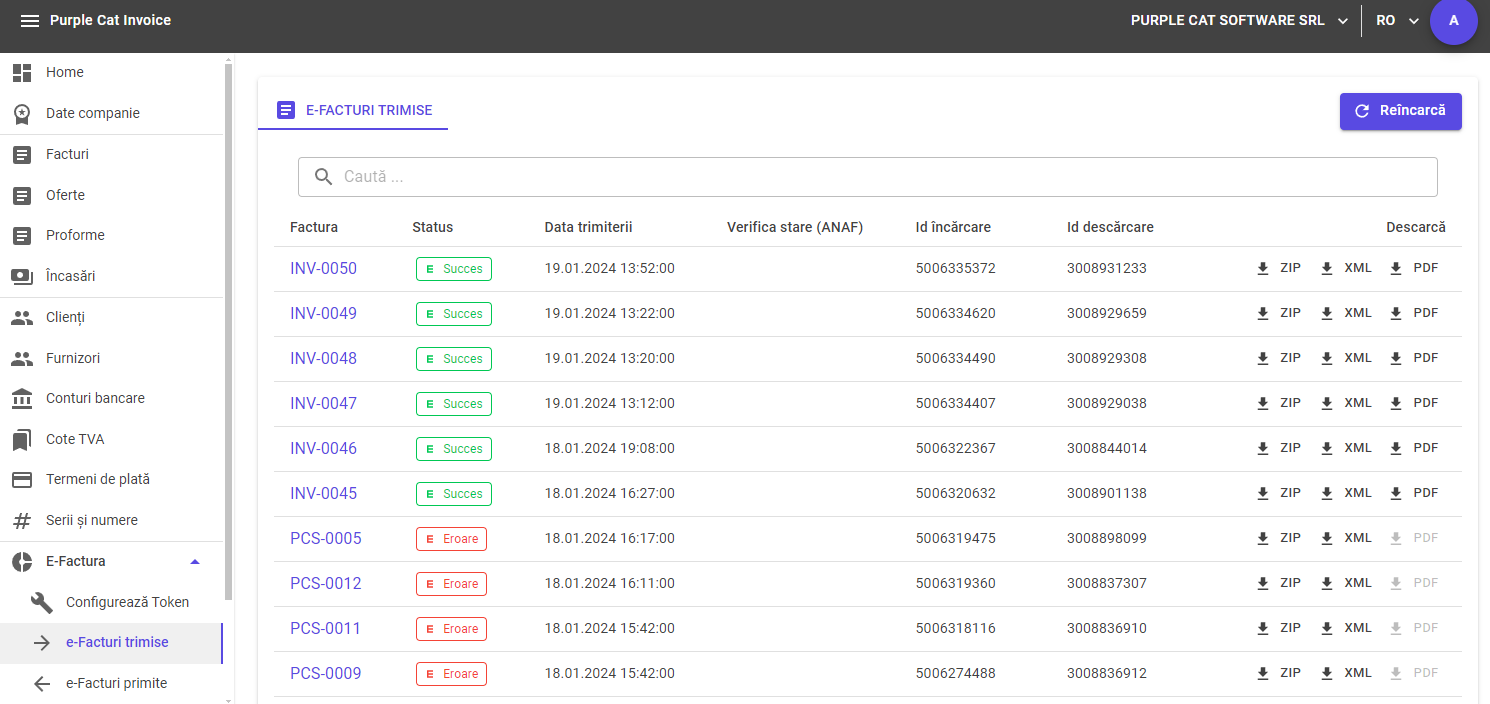Click the Configurează Token wrench icon
This screenshot has width=1490, height=704.
tap(42, 602)
